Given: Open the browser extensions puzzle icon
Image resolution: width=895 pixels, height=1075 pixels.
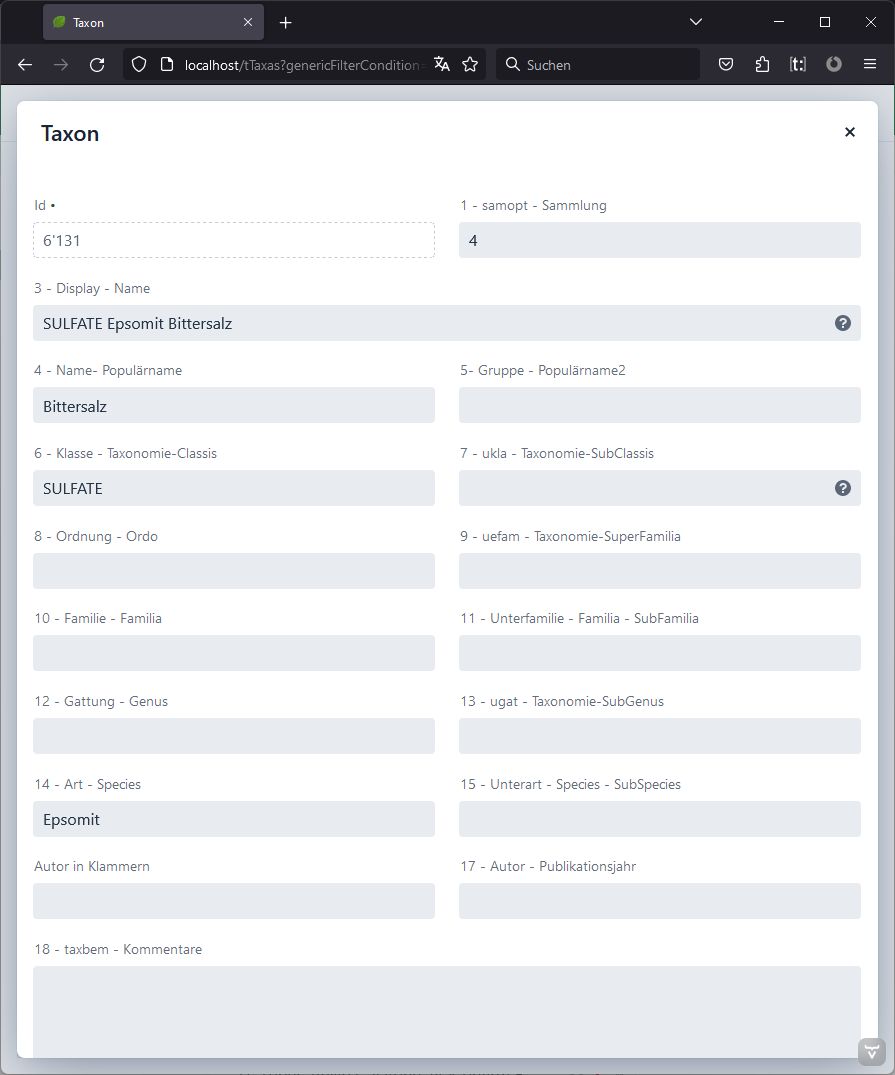Looking at the screenshot, I should (x=762, y=64).
